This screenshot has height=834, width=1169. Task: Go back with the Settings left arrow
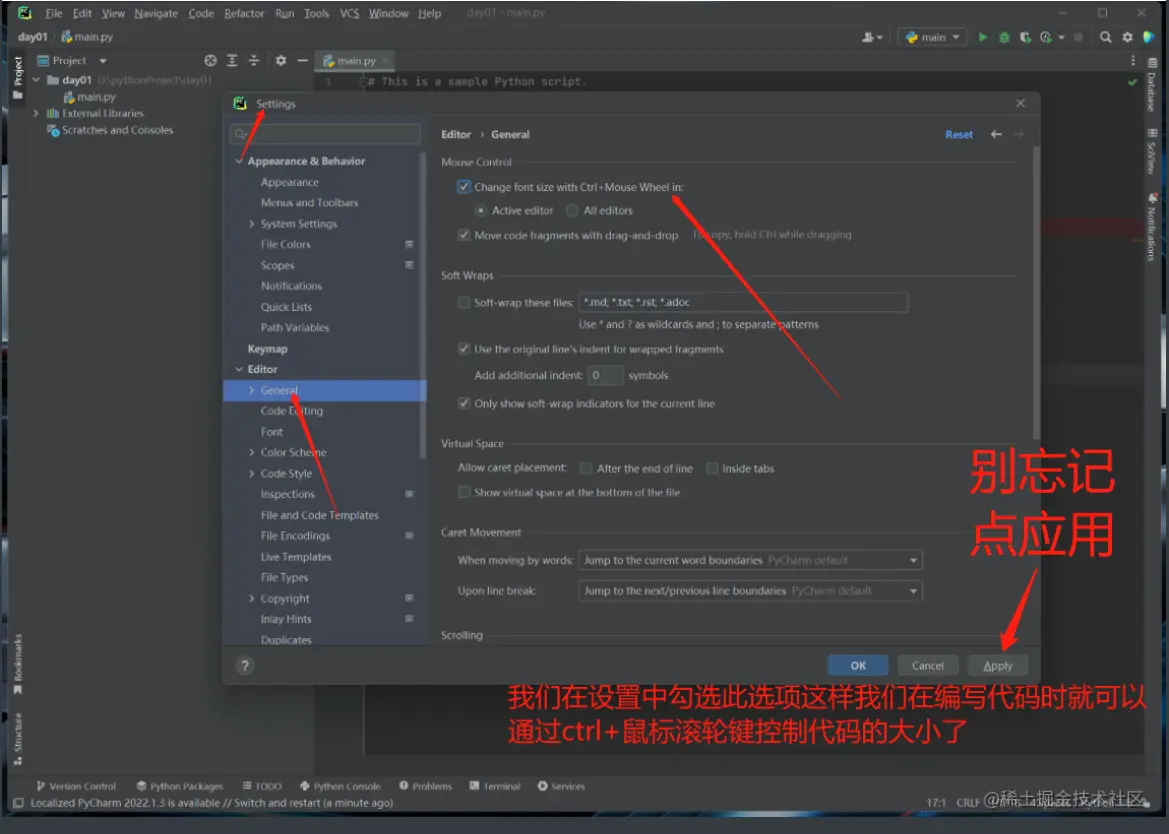tap(996, 134)
